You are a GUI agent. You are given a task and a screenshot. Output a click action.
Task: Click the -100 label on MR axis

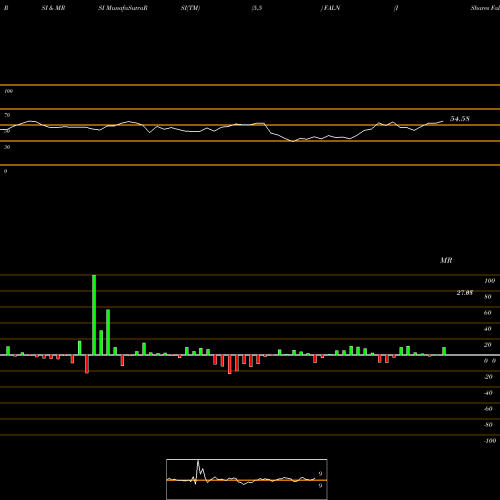489,441
